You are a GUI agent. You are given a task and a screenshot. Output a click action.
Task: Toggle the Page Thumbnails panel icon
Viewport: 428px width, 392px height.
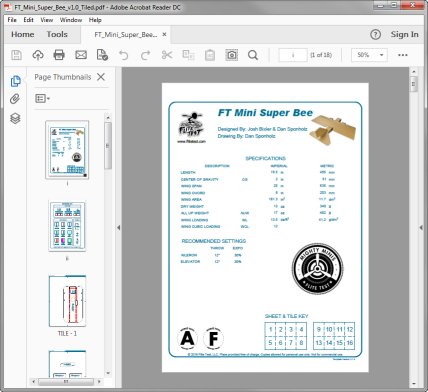coord(15,81)
